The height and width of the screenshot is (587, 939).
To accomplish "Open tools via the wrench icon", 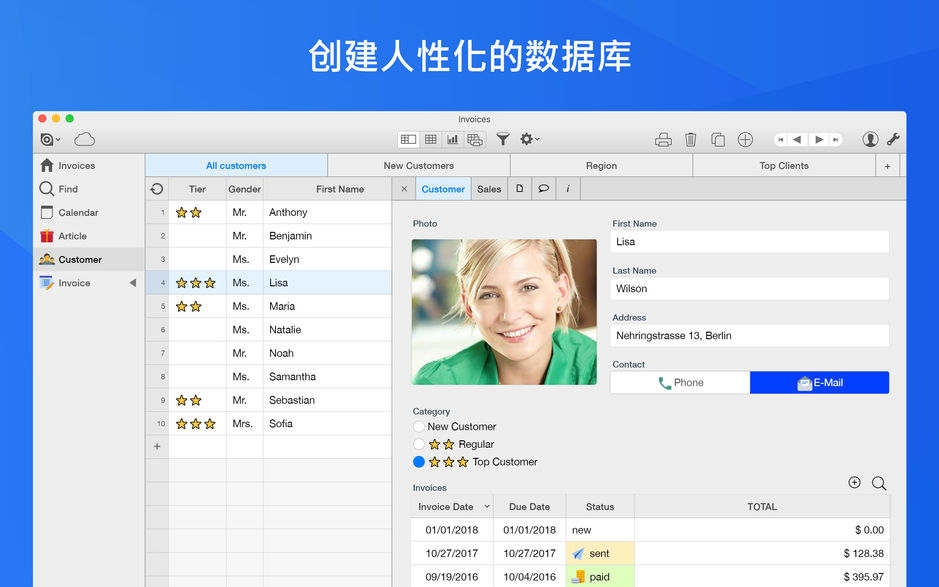I will click(891, 139).
